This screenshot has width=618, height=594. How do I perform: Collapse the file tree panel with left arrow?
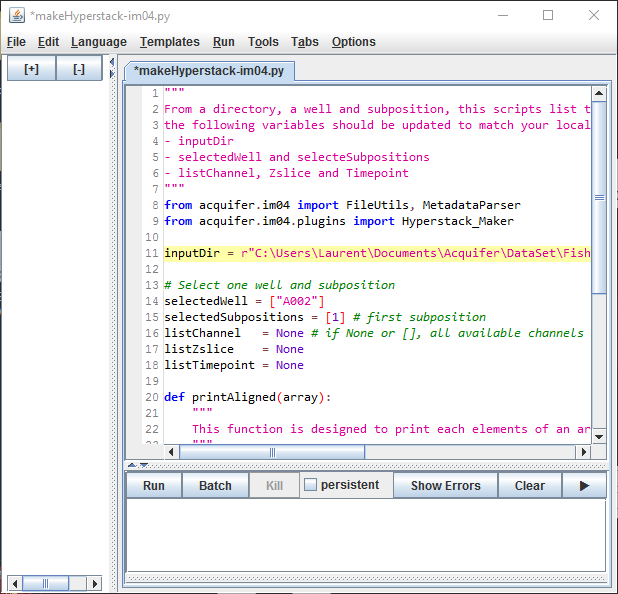(x=112, y=62)
